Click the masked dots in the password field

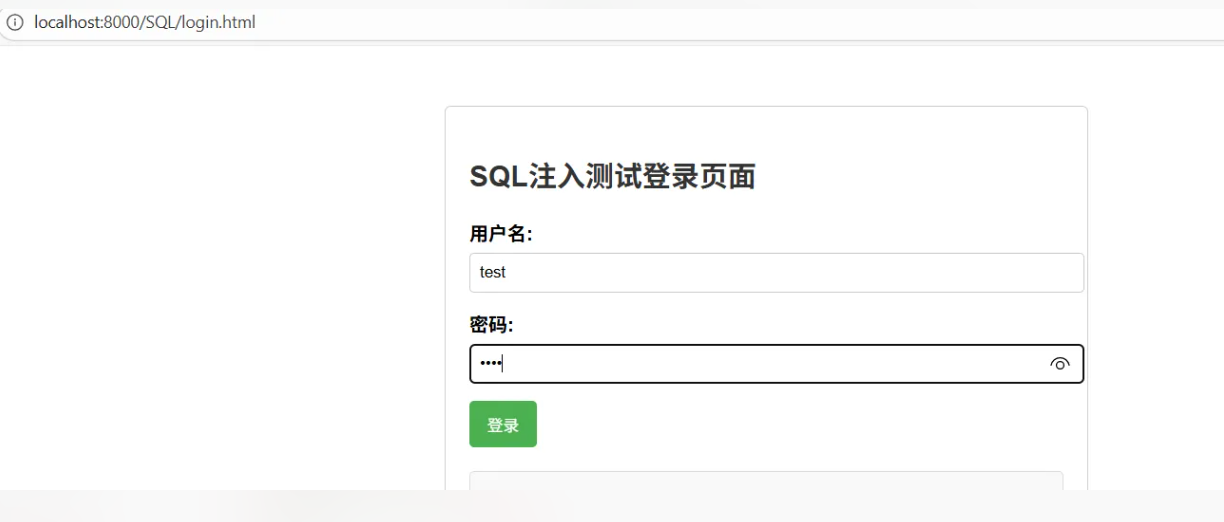click(x=490, y=364)
